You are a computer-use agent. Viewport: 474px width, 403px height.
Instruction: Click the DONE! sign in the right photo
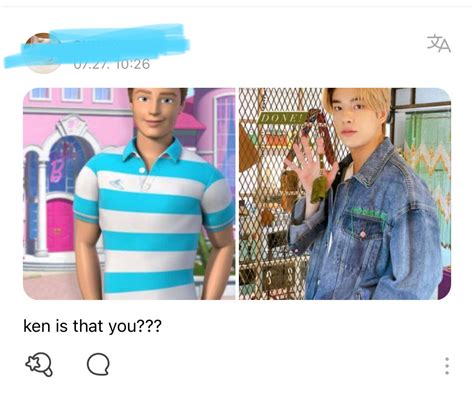click(x=283, y=118)
